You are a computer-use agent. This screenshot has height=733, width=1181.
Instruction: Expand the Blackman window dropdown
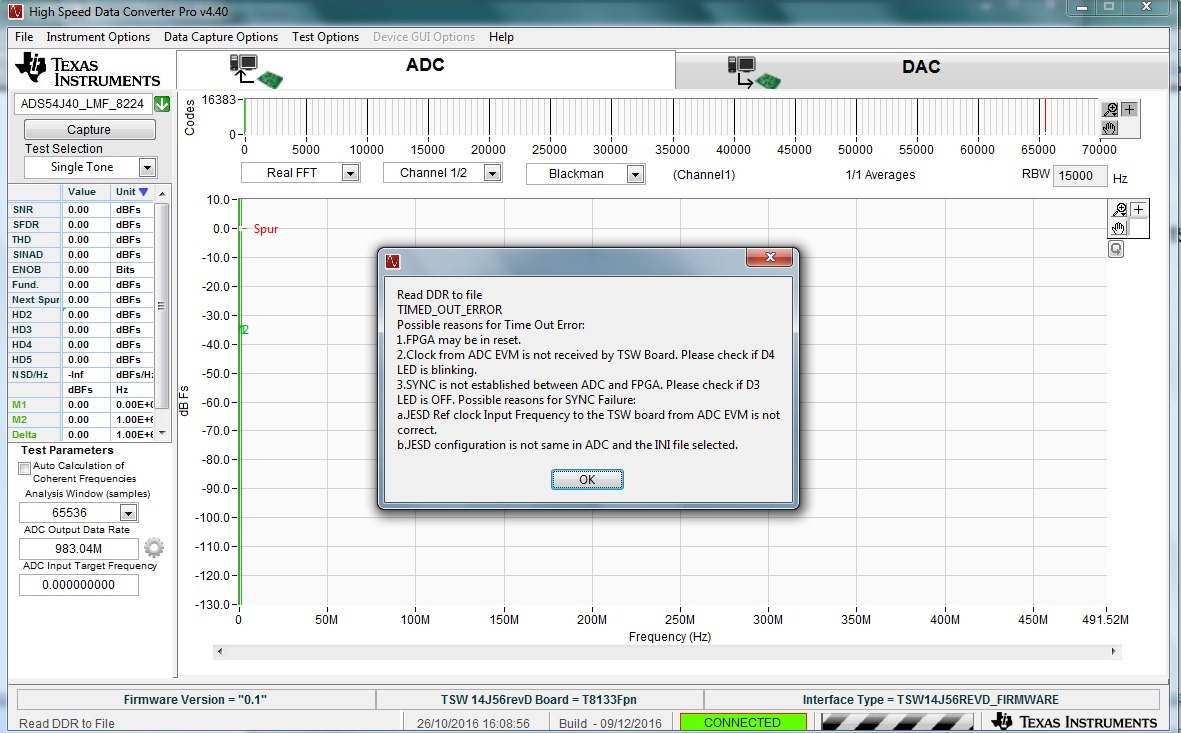click(635, 174)
